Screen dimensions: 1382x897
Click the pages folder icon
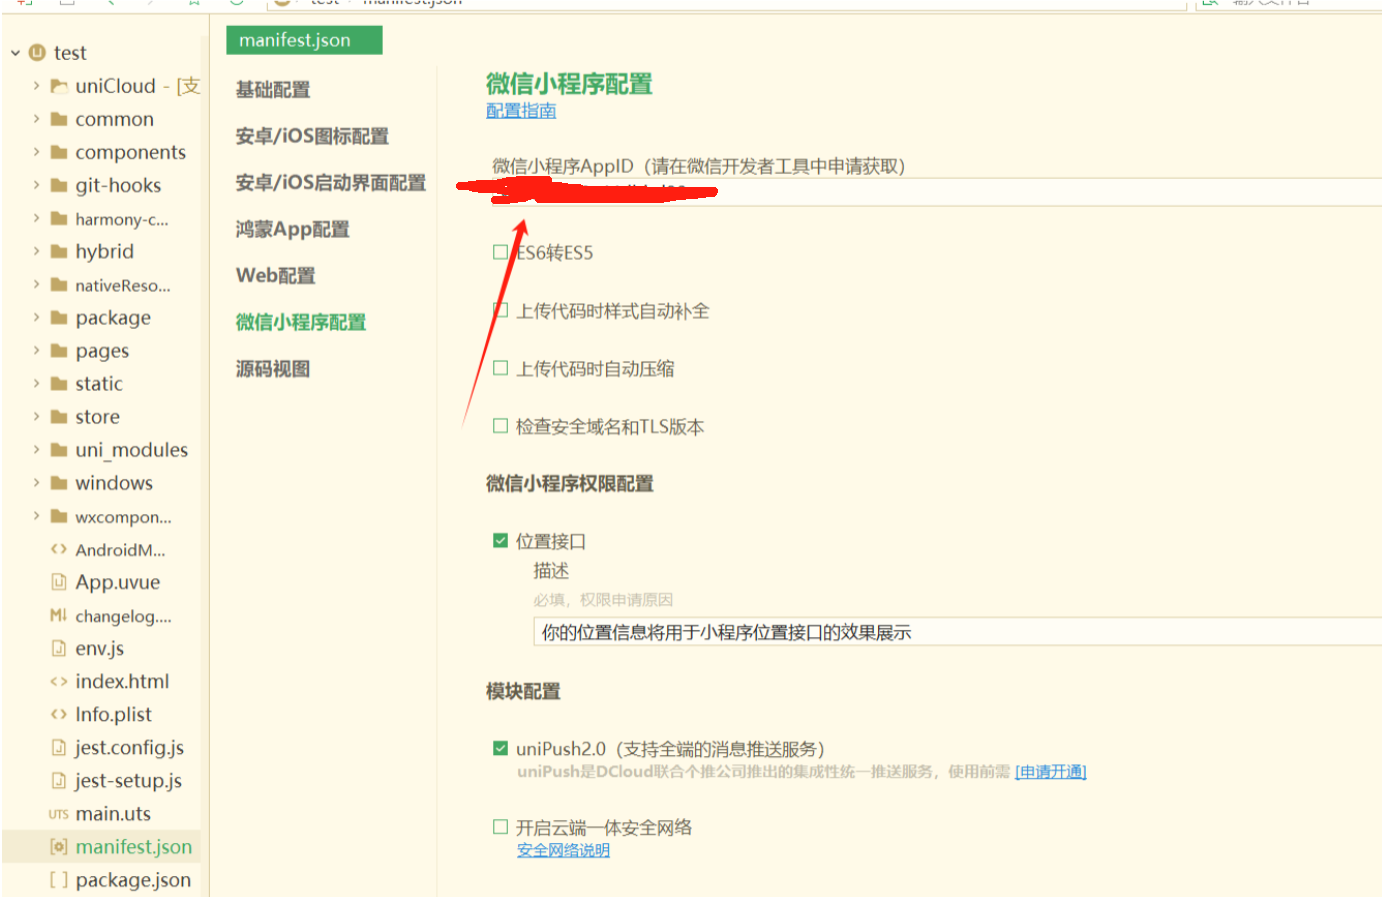(59, 351)
